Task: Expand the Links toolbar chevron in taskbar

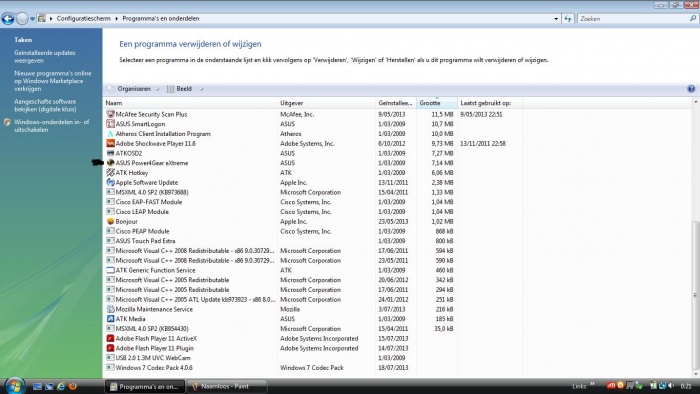Action: click(592, 384)
